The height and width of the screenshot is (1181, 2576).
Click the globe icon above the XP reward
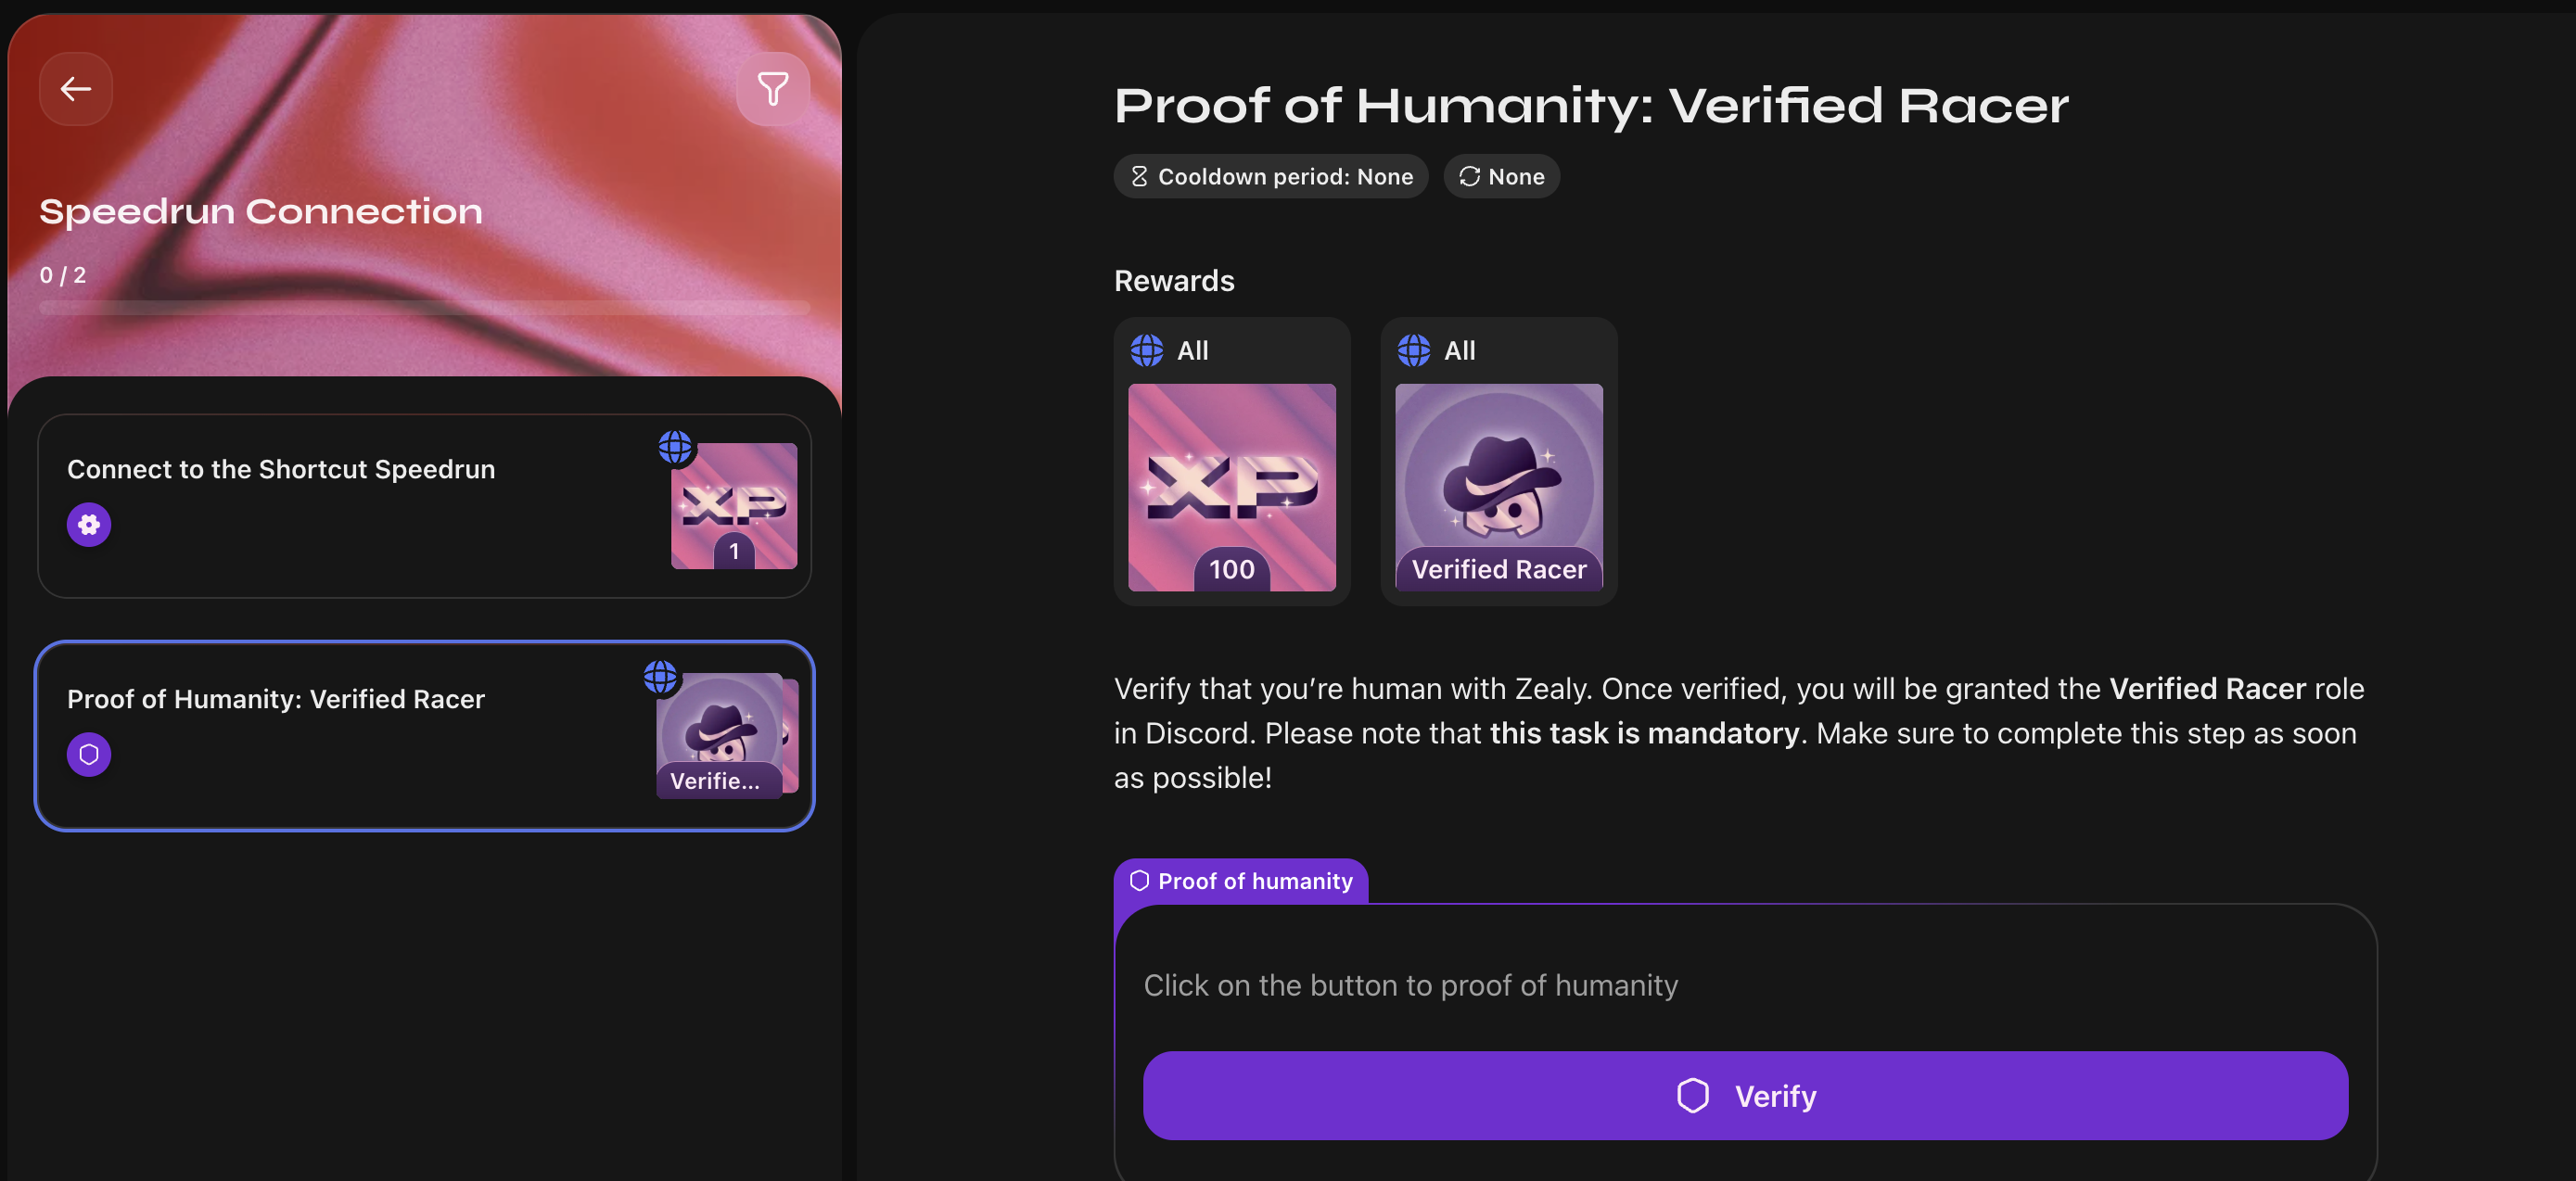coord(1147,350)
